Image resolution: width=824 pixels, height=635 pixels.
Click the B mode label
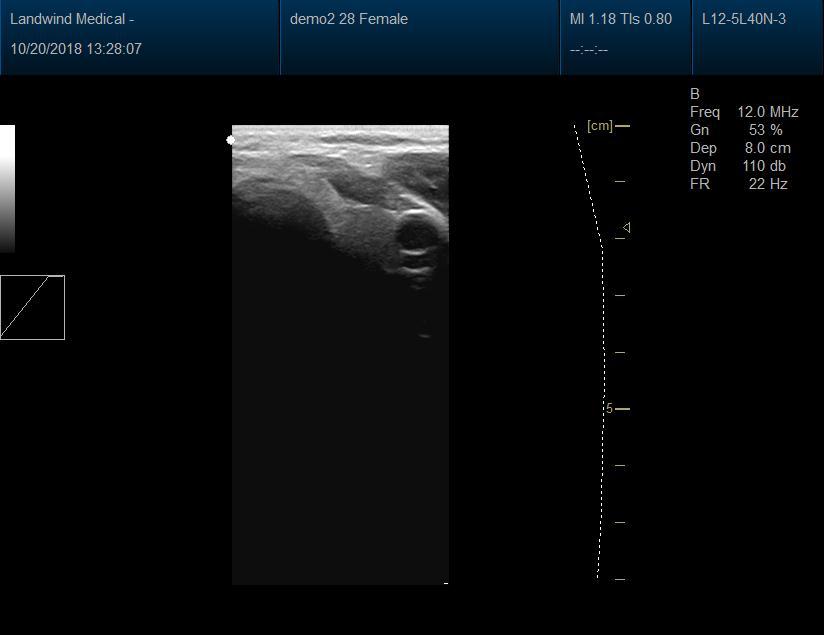tap(695, 94)
